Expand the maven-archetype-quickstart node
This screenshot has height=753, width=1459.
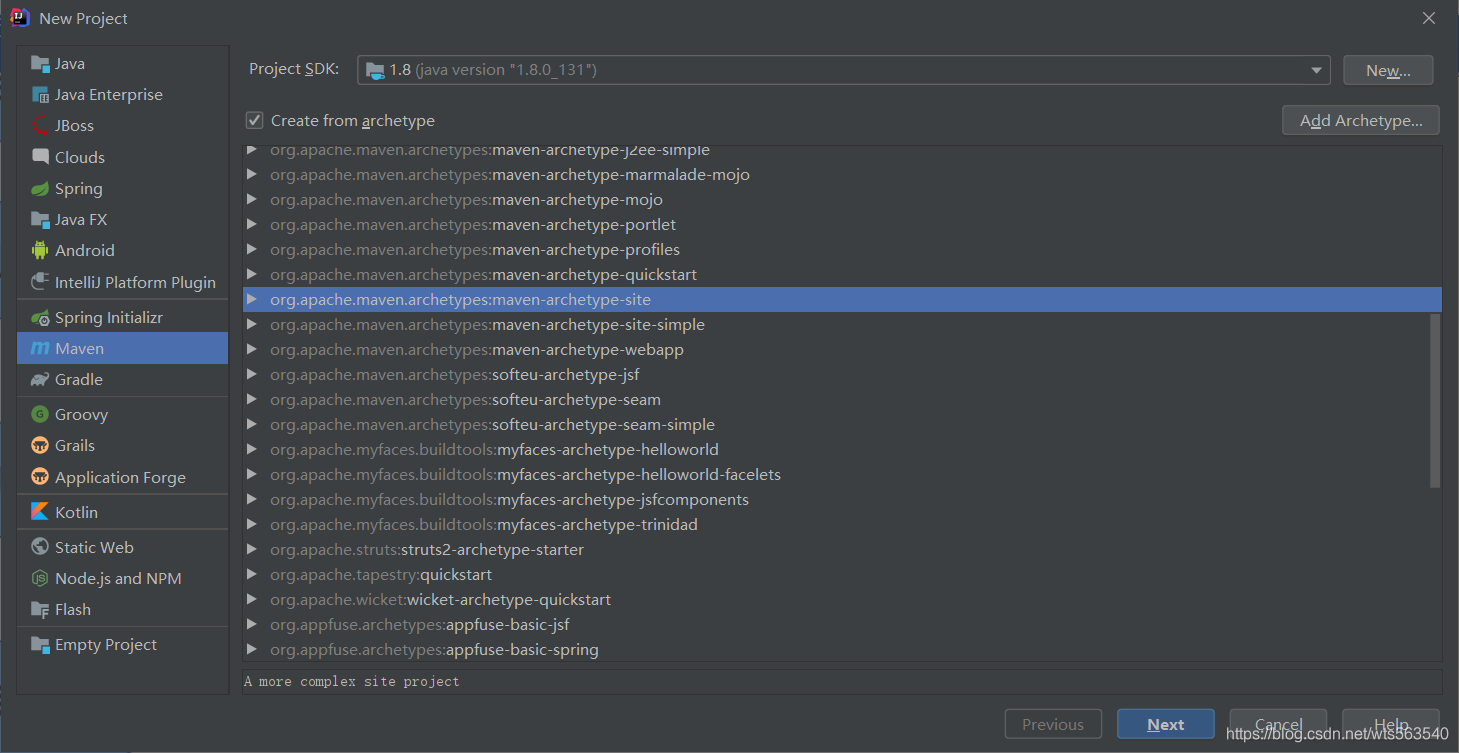[x=252, y=275]
